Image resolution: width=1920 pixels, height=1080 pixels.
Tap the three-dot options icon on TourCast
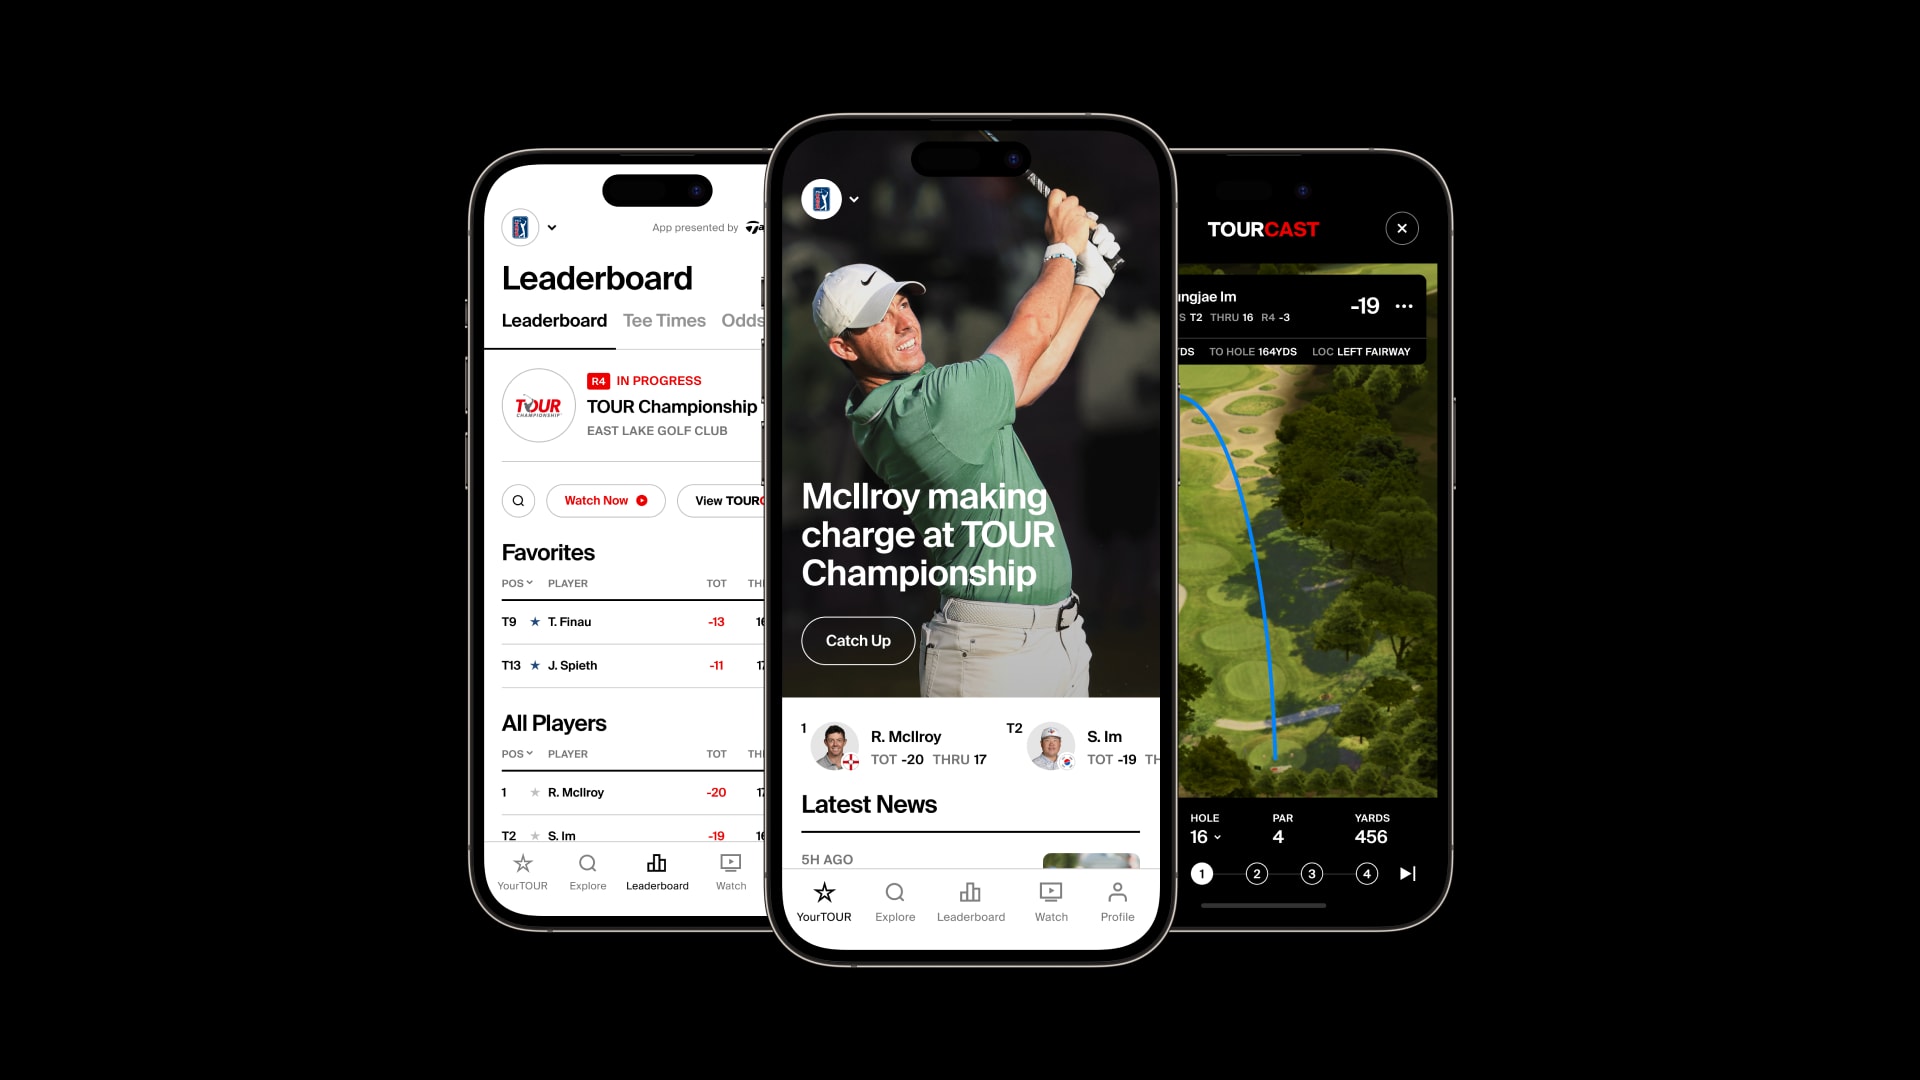1407,306
